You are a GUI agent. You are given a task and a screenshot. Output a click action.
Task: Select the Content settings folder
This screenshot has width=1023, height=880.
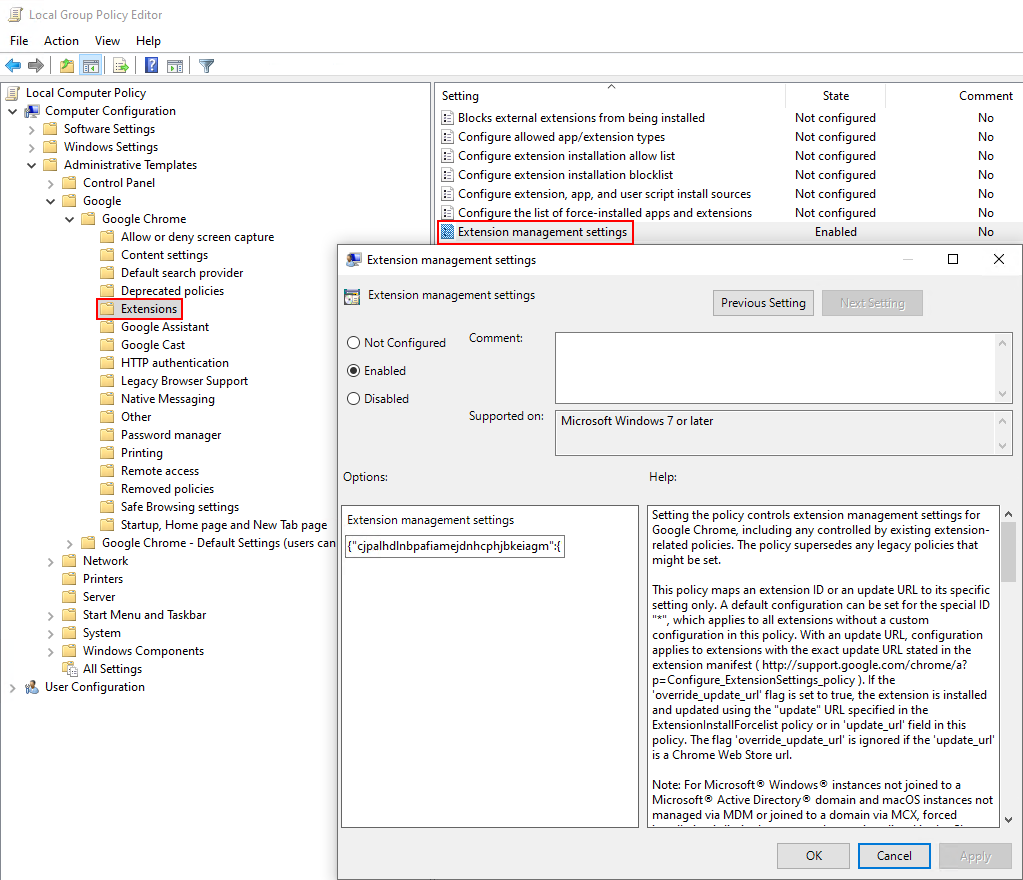click(x=164, y=255)
